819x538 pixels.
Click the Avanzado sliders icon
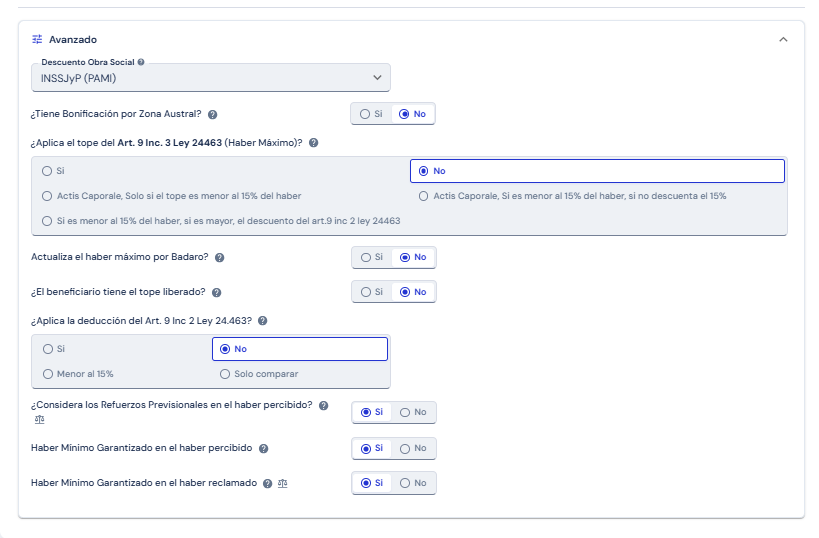pos(37,39)
